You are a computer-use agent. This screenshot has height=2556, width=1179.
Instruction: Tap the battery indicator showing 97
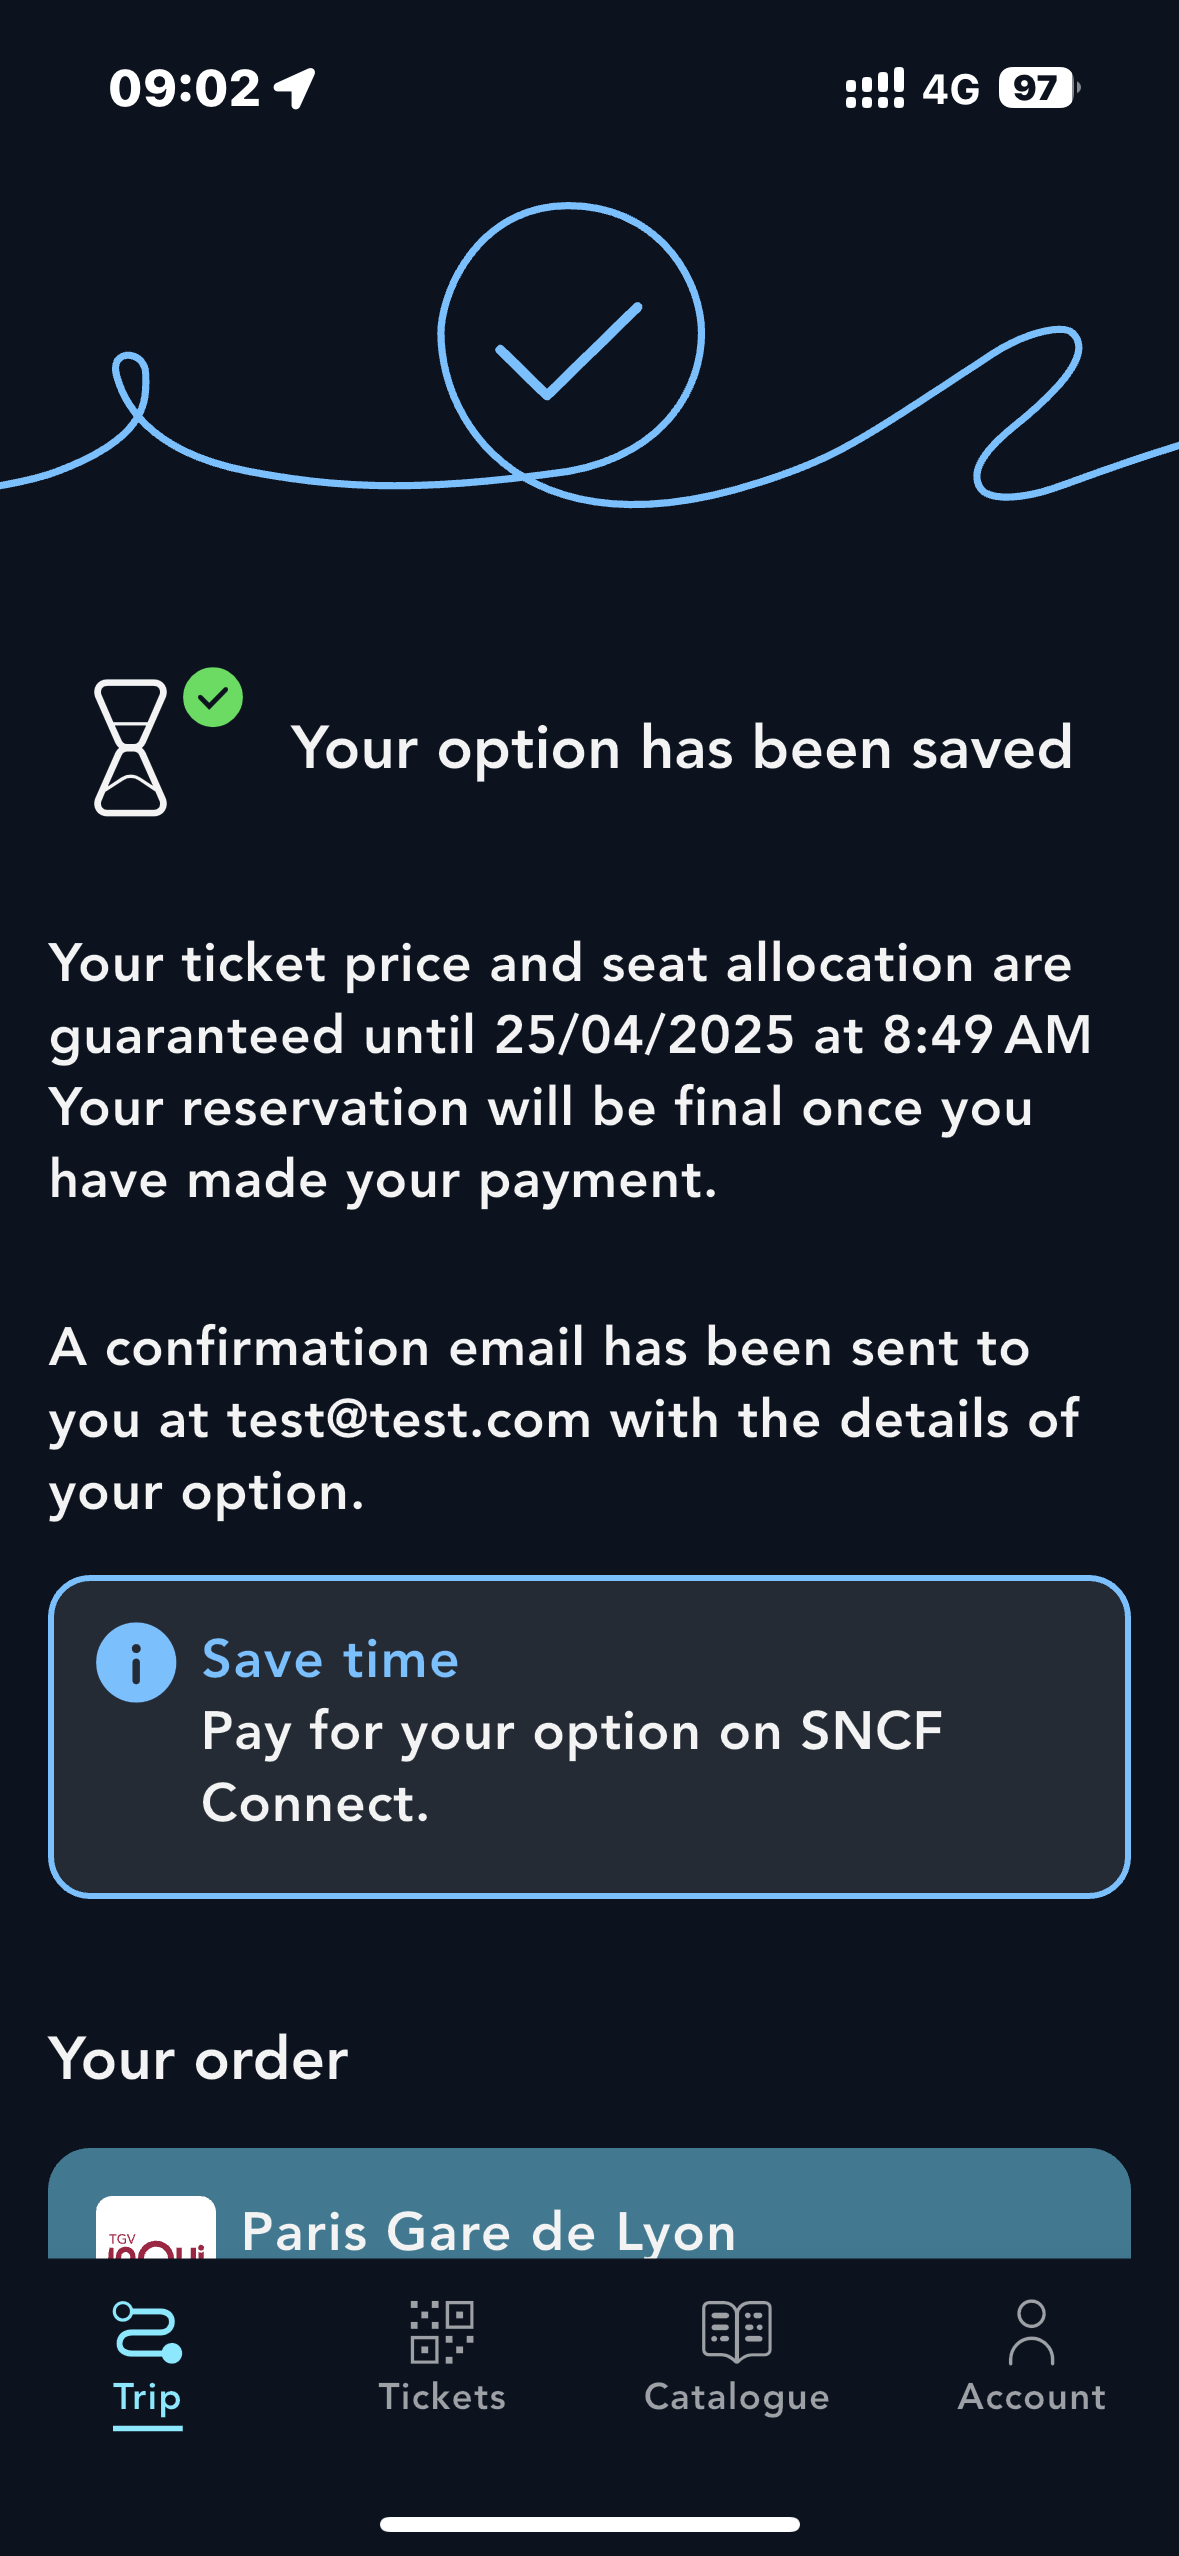(x=1038, y=88)
